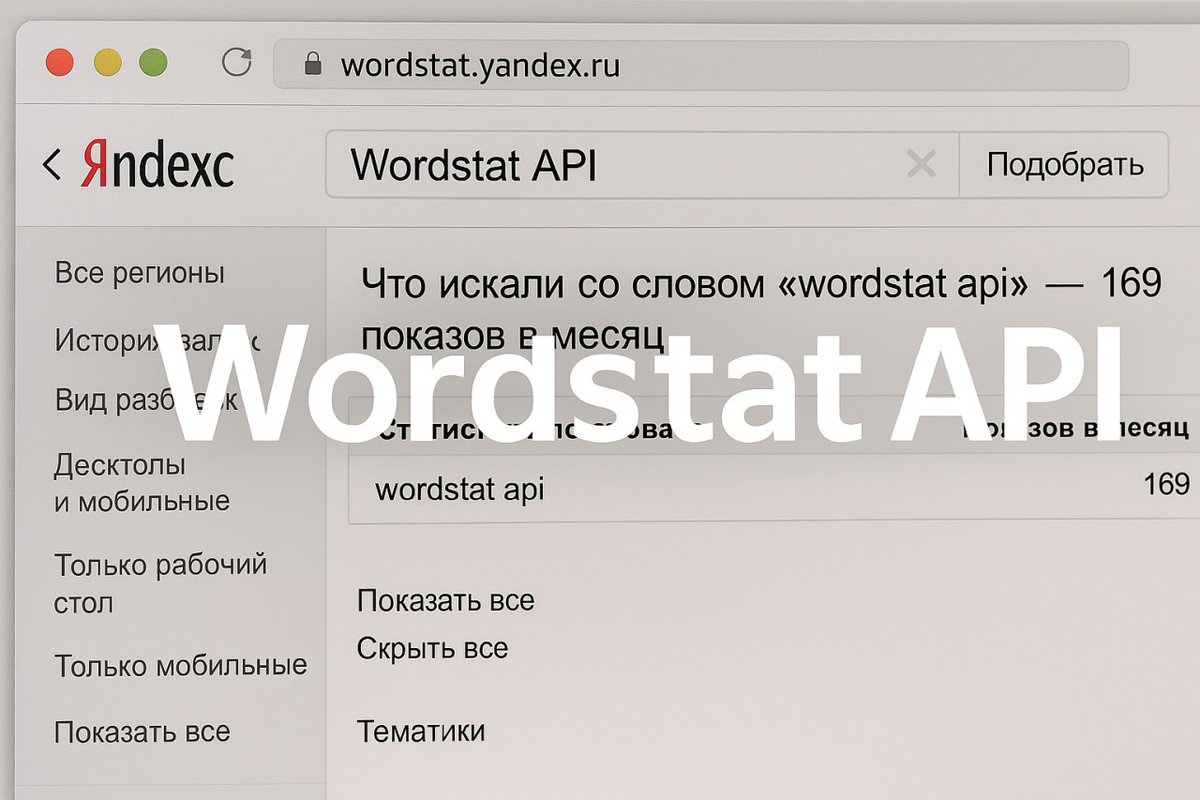Click the Подобрать button
This screenshot has width=1200, height=800.
point(1064,164)
